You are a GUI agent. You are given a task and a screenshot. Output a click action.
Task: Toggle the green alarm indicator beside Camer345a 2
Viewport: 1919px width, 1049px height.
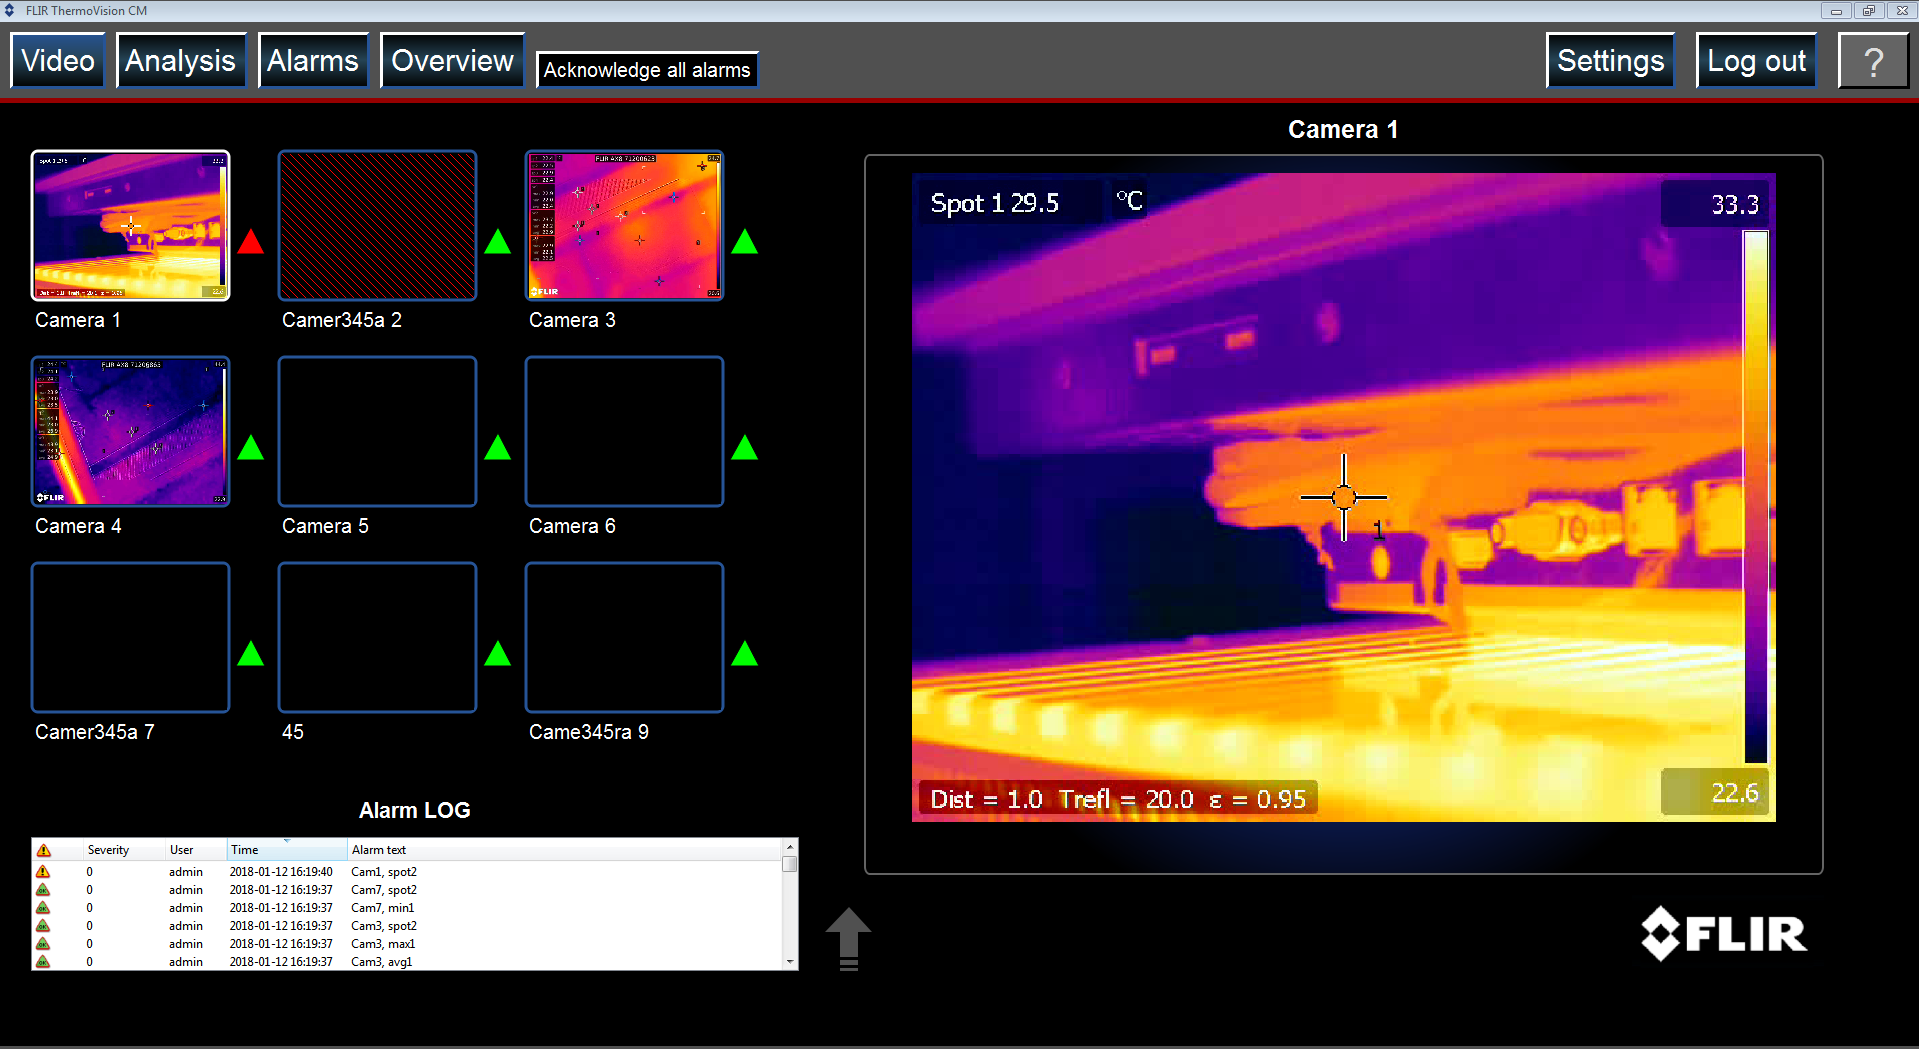(x=497, y=240)
